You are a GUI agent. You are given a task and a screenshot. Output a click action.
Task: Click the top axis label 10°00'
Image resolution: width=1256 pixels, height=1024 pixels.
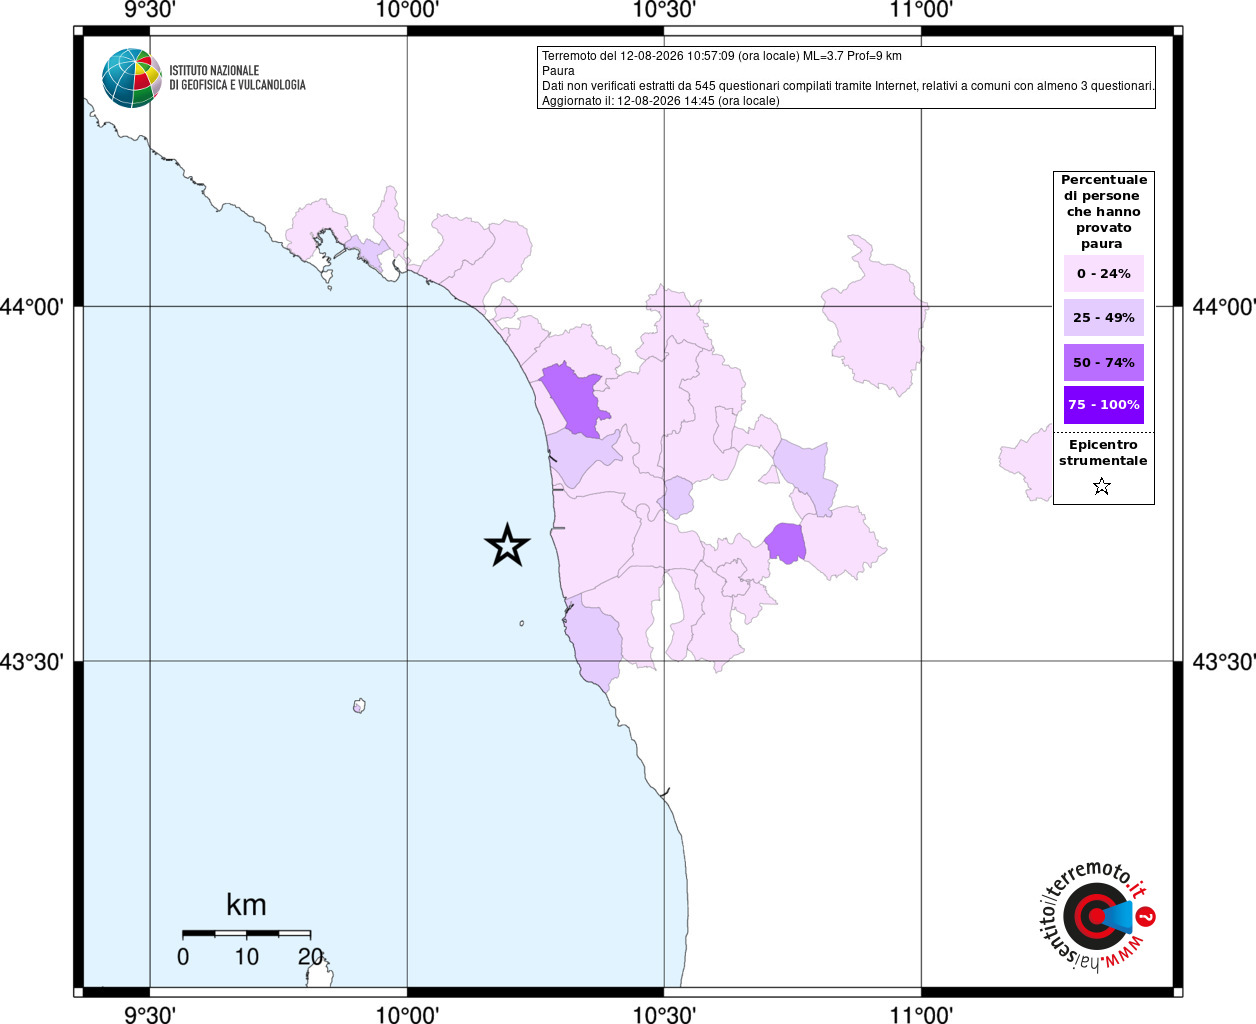point(407,10)
